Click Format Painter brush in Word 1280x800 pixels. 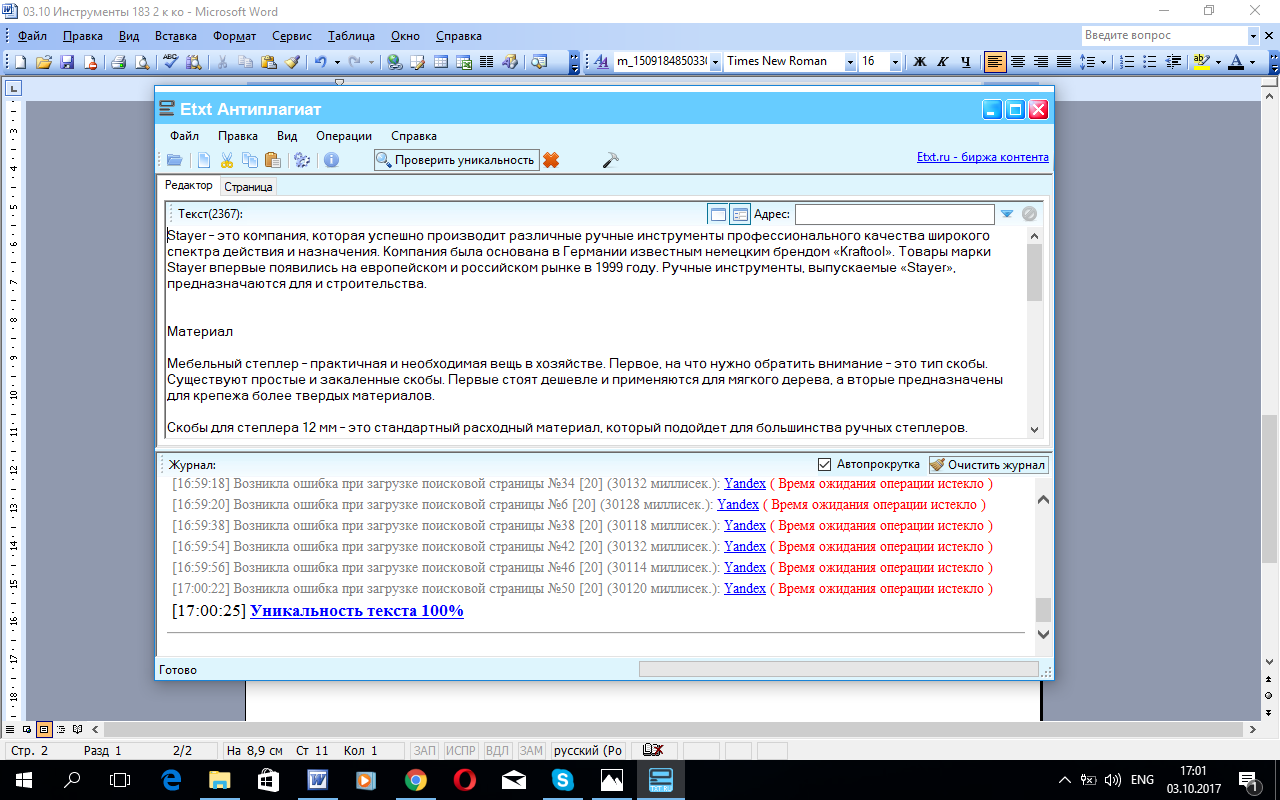(292, 62)
